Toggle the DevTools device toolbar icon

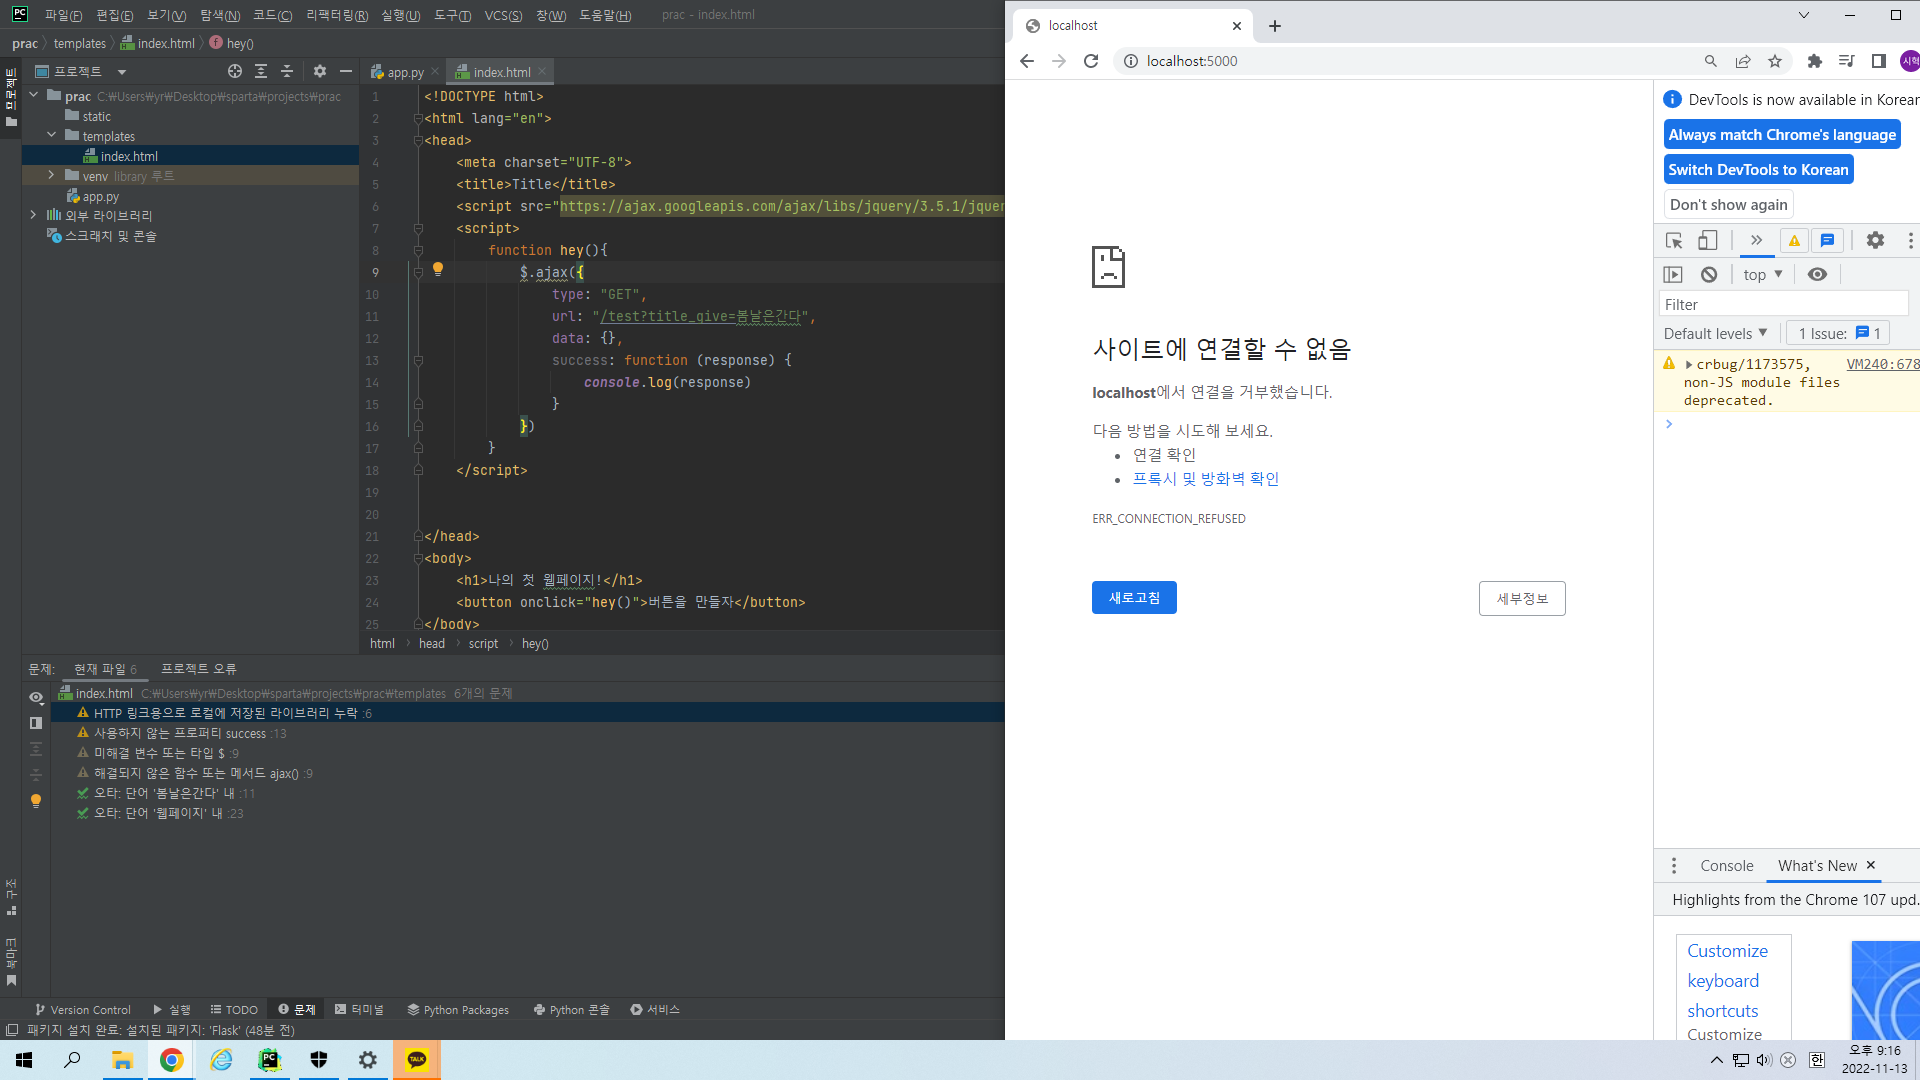[1708, 240]
